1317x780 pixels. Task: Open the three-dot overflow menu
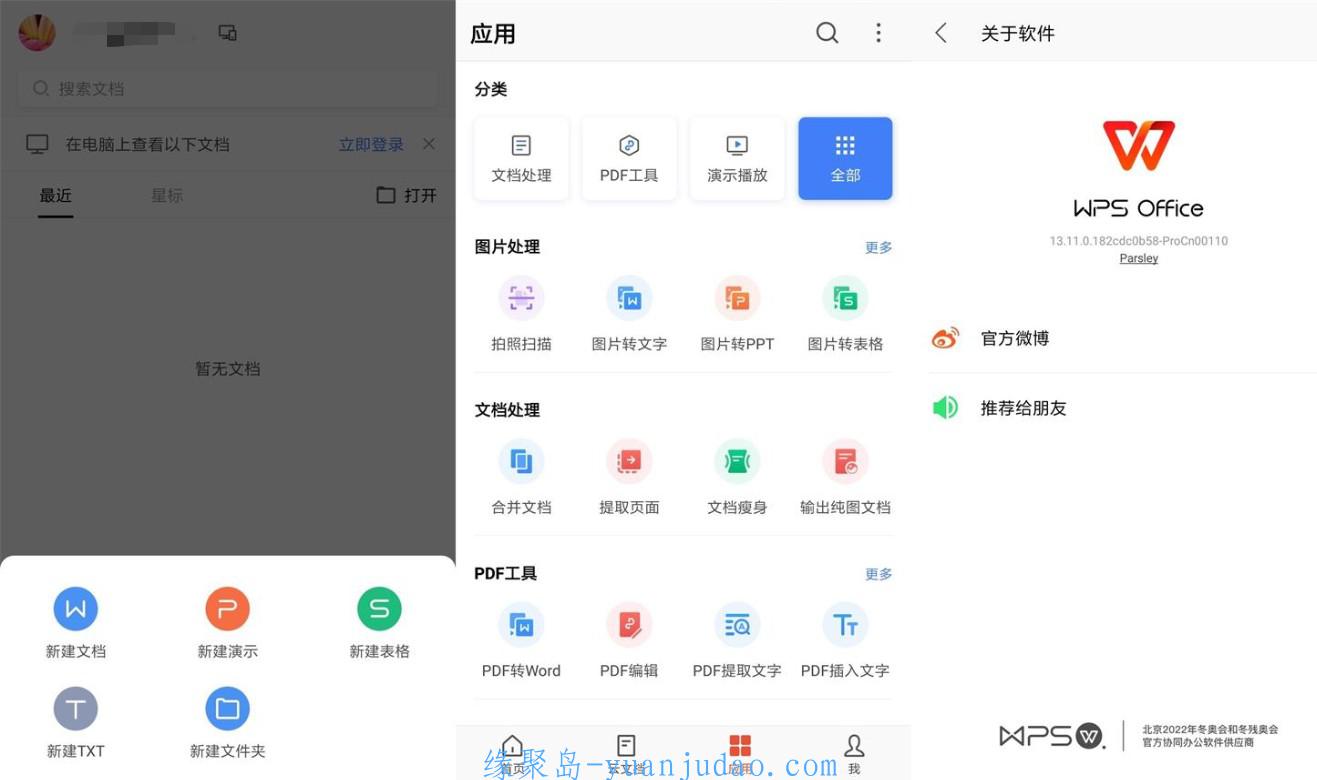click(x=878, y=33)
